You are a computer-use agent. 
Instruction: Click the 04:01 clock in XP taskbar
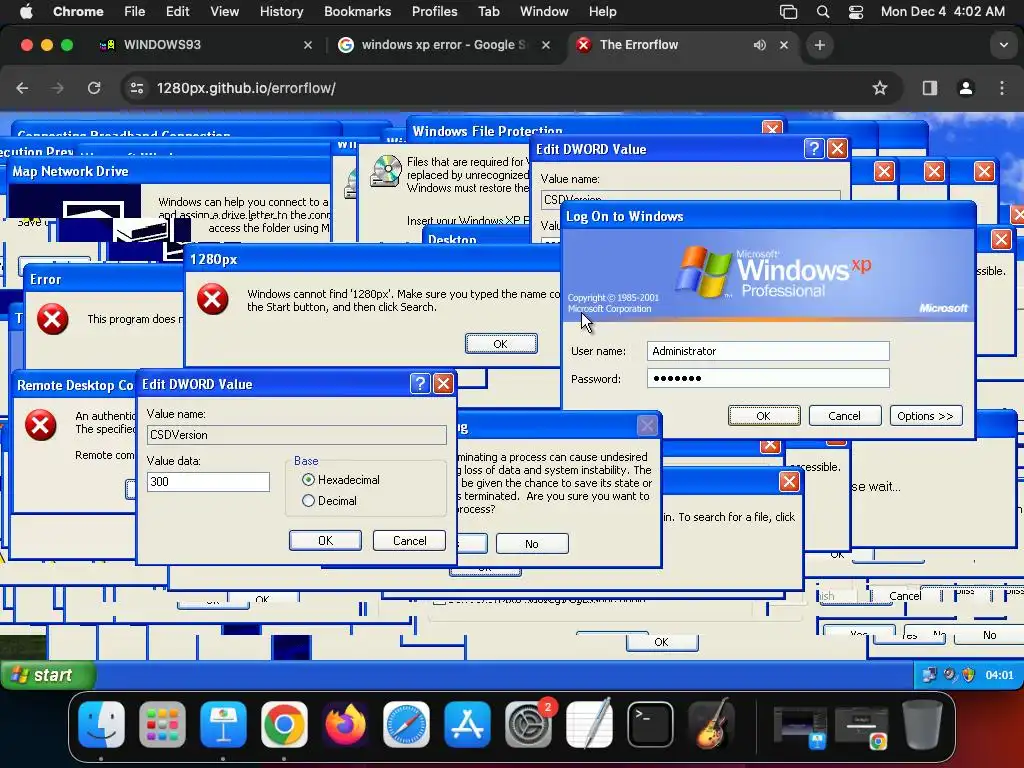(x=999, y=675)
